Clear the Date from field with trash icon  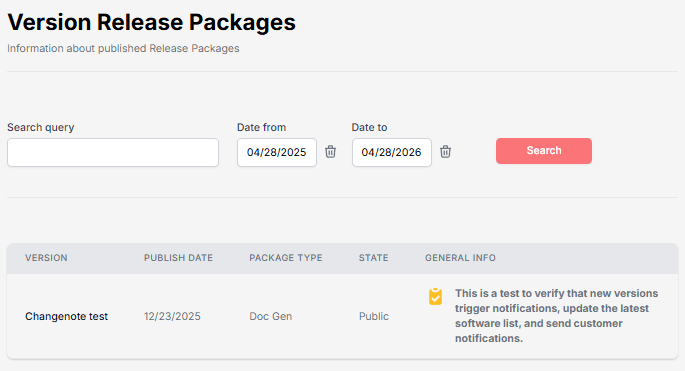(x=330, y=152)
